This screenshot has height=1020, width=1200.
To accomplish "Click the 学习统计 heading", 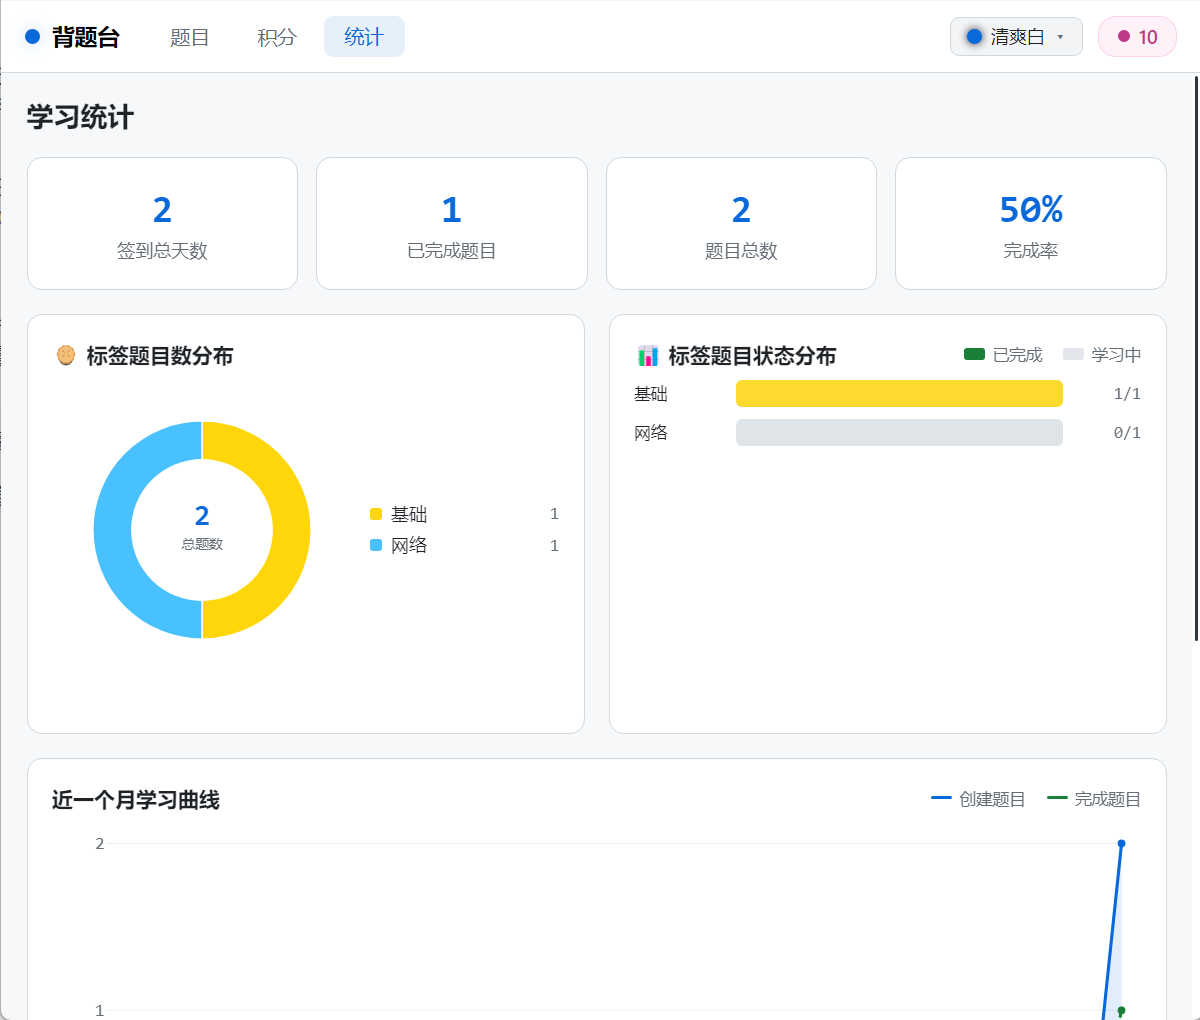I will [x=80, y=117].
